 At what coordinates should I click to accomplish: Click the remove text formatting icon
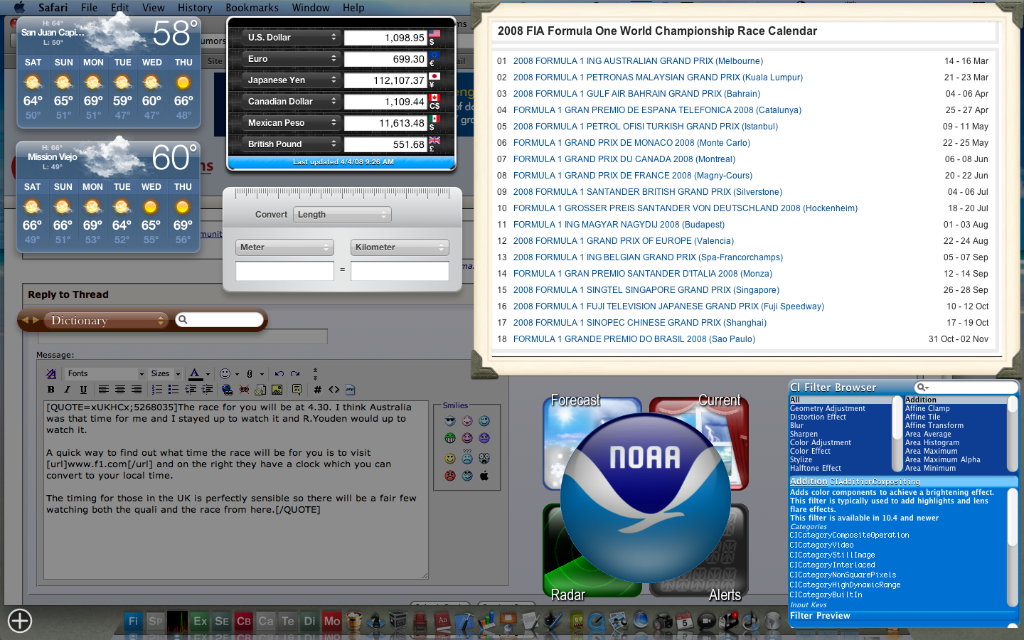(x=51, y=374)
